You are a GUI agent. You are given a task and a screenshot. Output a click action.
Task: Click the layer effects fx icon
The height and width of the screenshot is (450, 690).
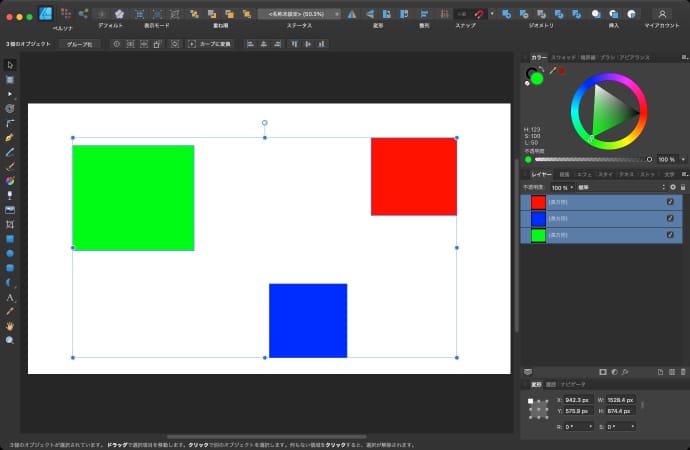tap(624, 372)
